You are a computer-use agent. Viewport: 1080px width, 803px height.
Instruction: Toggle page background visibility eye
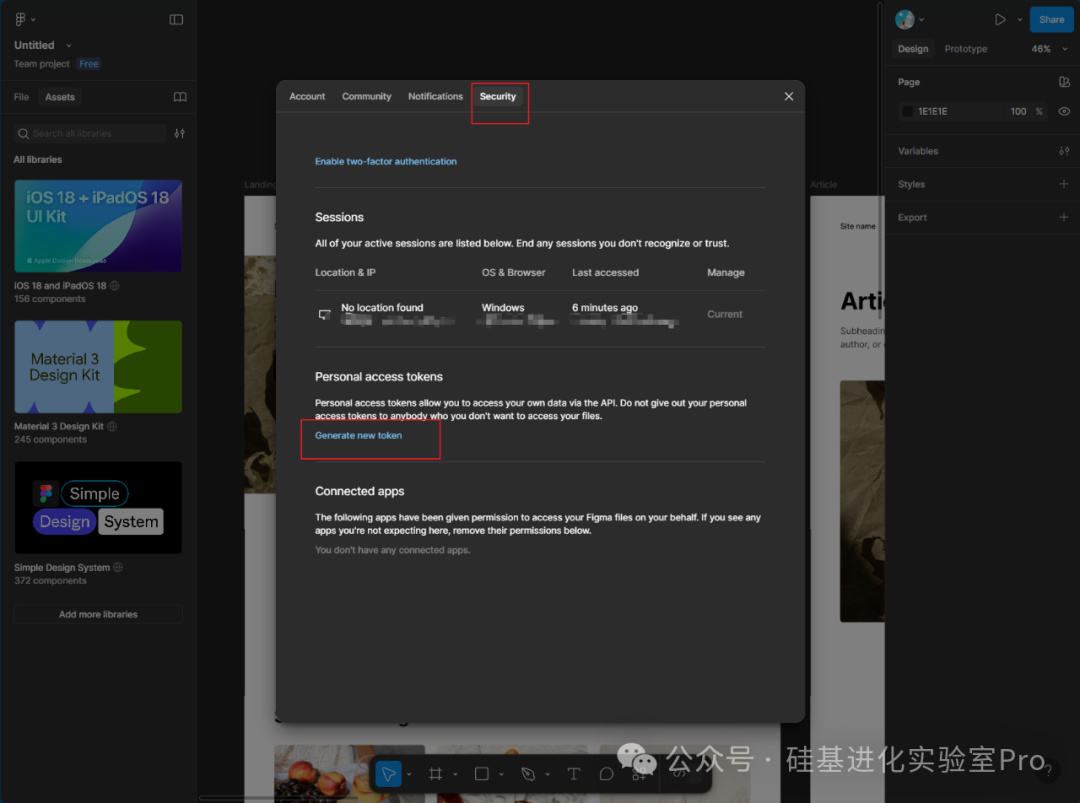1064,112
